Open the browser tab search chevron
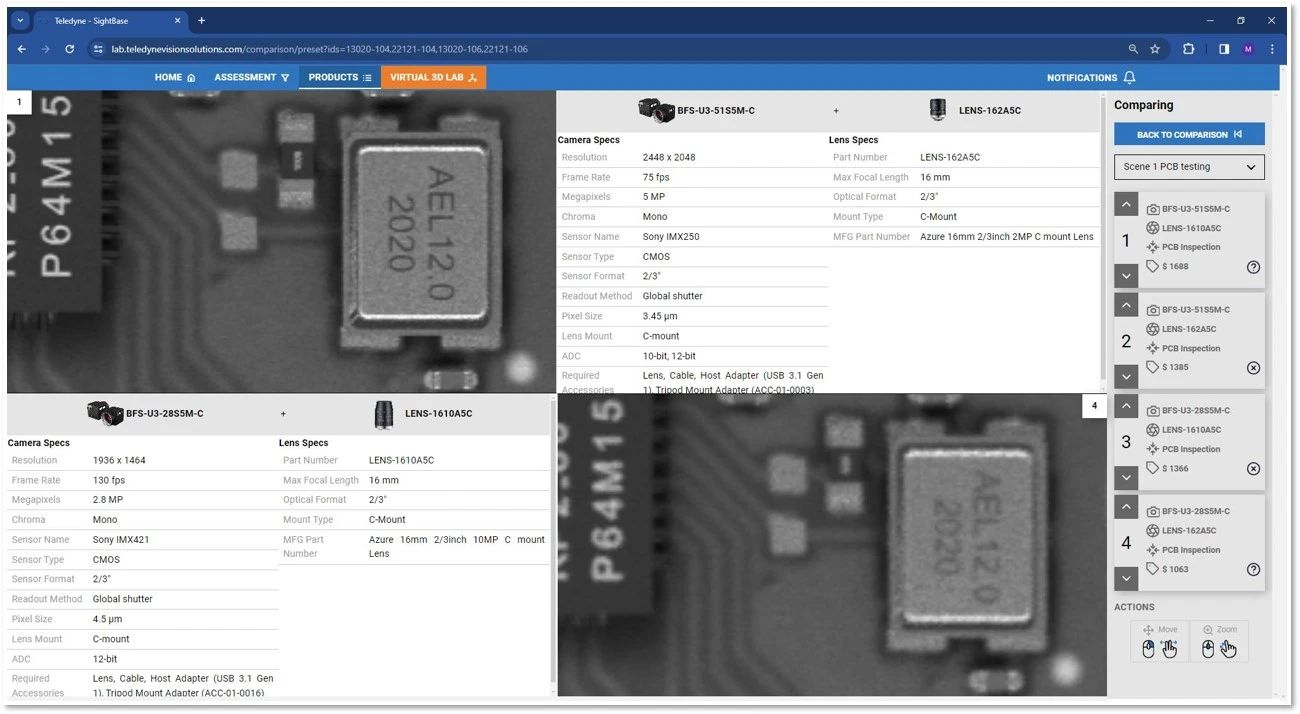Viewport: 1300px width, 714px height. pyautogui.click(x=20, y=20)
